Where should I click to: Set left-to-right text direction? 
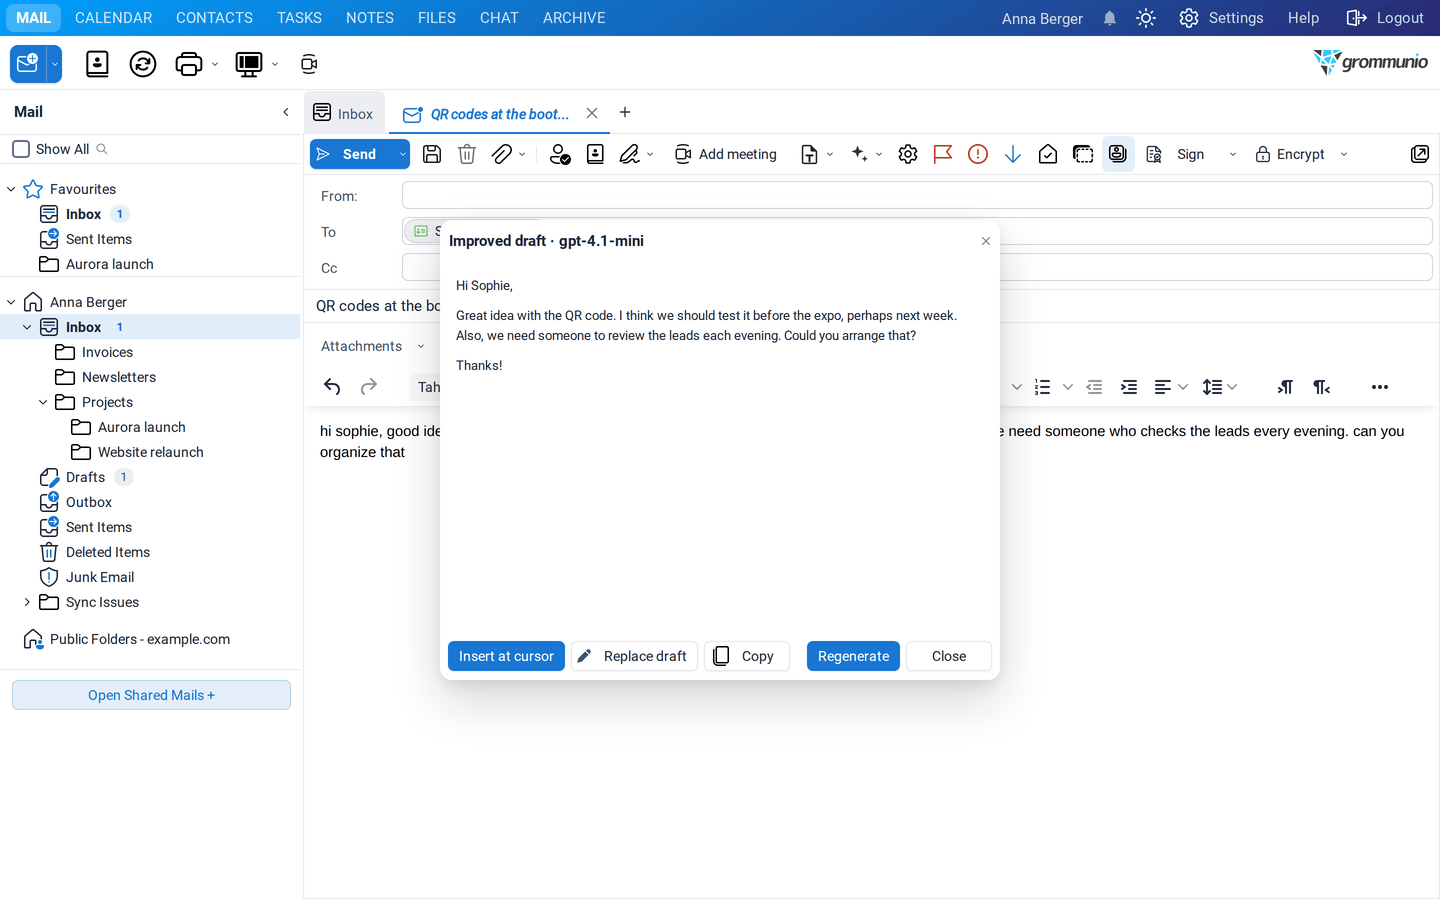coord(1285,387)
